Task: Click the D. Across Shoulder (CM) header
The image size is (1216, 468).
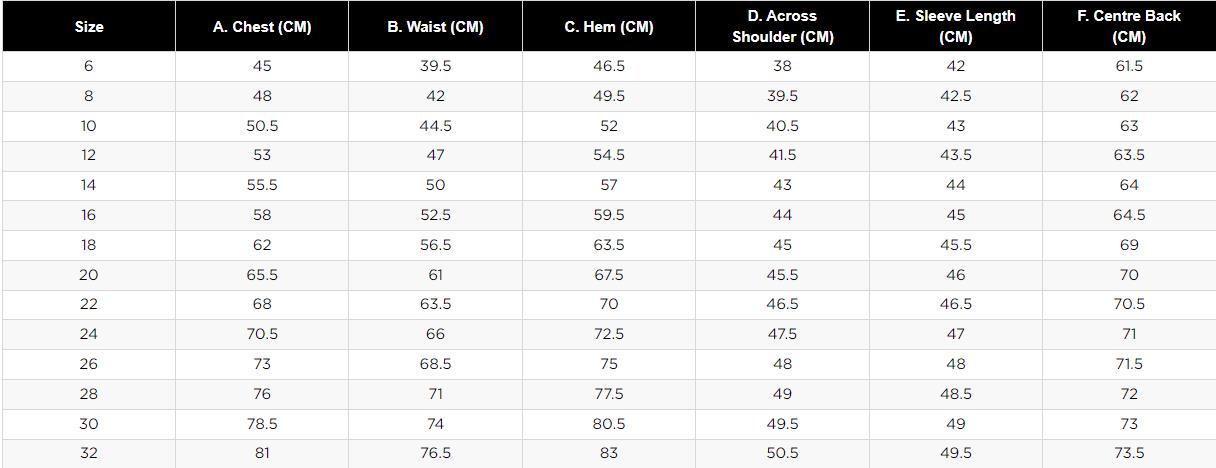Action: [x=782, y=27]
